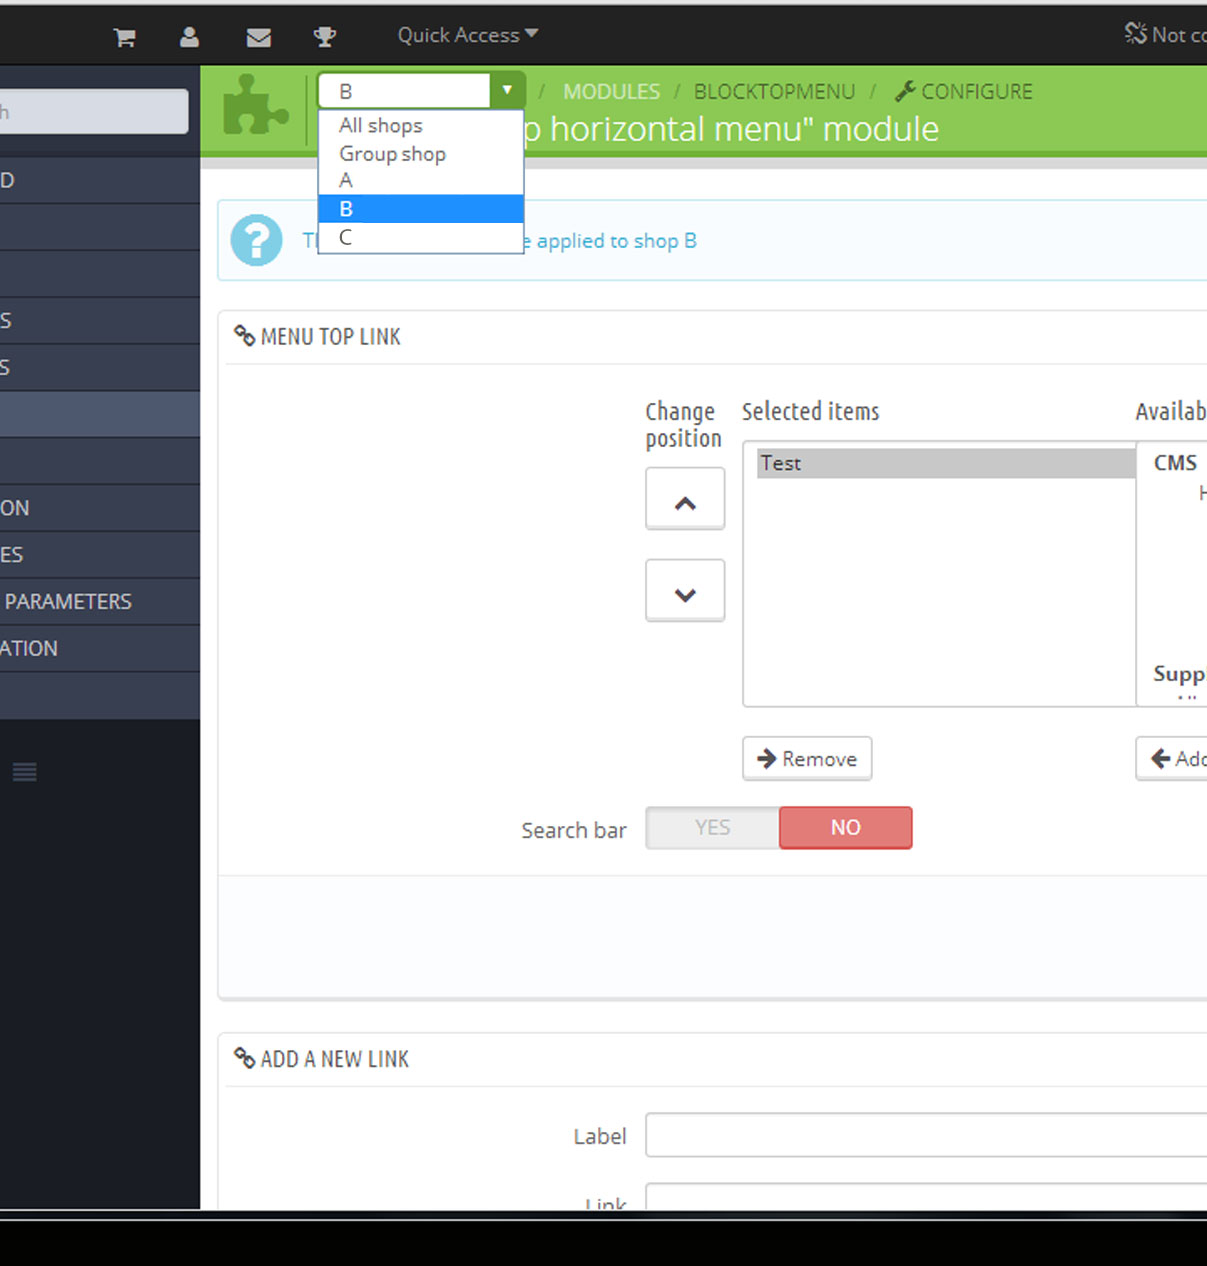This screenshot has width=1207, height=1266.
Task: Click the Not connected status icon
Action: point(1135,33)
